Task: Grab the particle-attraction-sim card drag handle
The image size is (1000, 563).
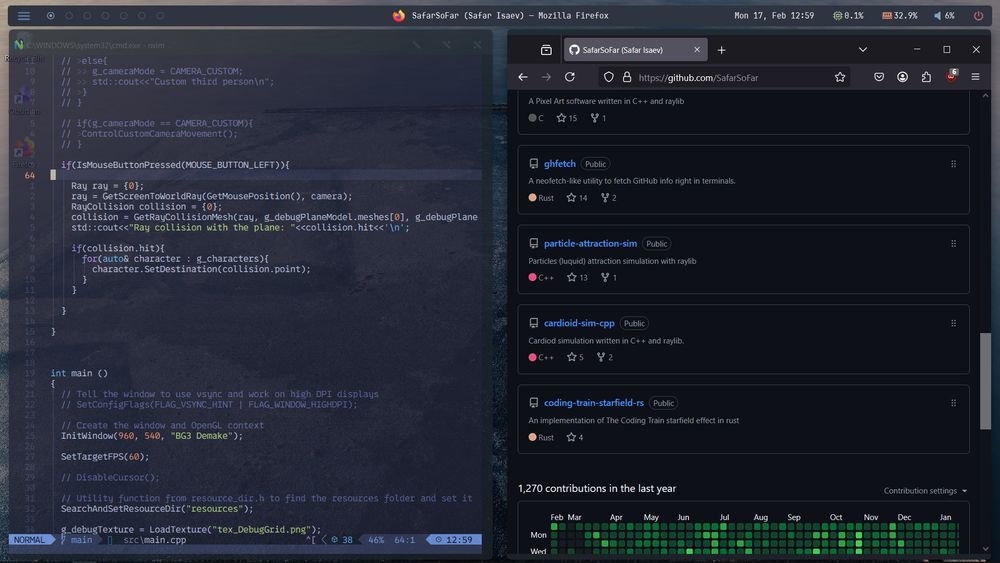Action: pyautogui.click(x=953, y=244)
